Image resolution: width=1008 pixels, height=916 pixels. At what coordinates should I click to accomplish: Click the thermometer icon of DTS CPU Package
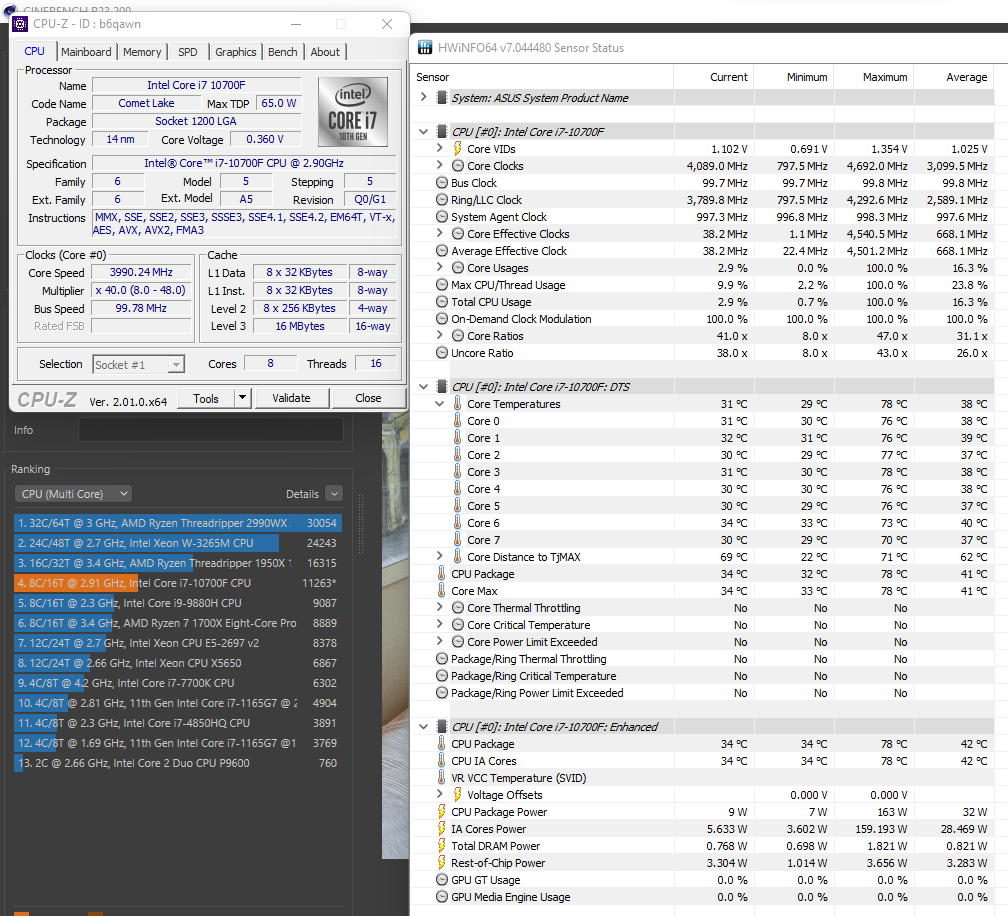pos(442,573)
